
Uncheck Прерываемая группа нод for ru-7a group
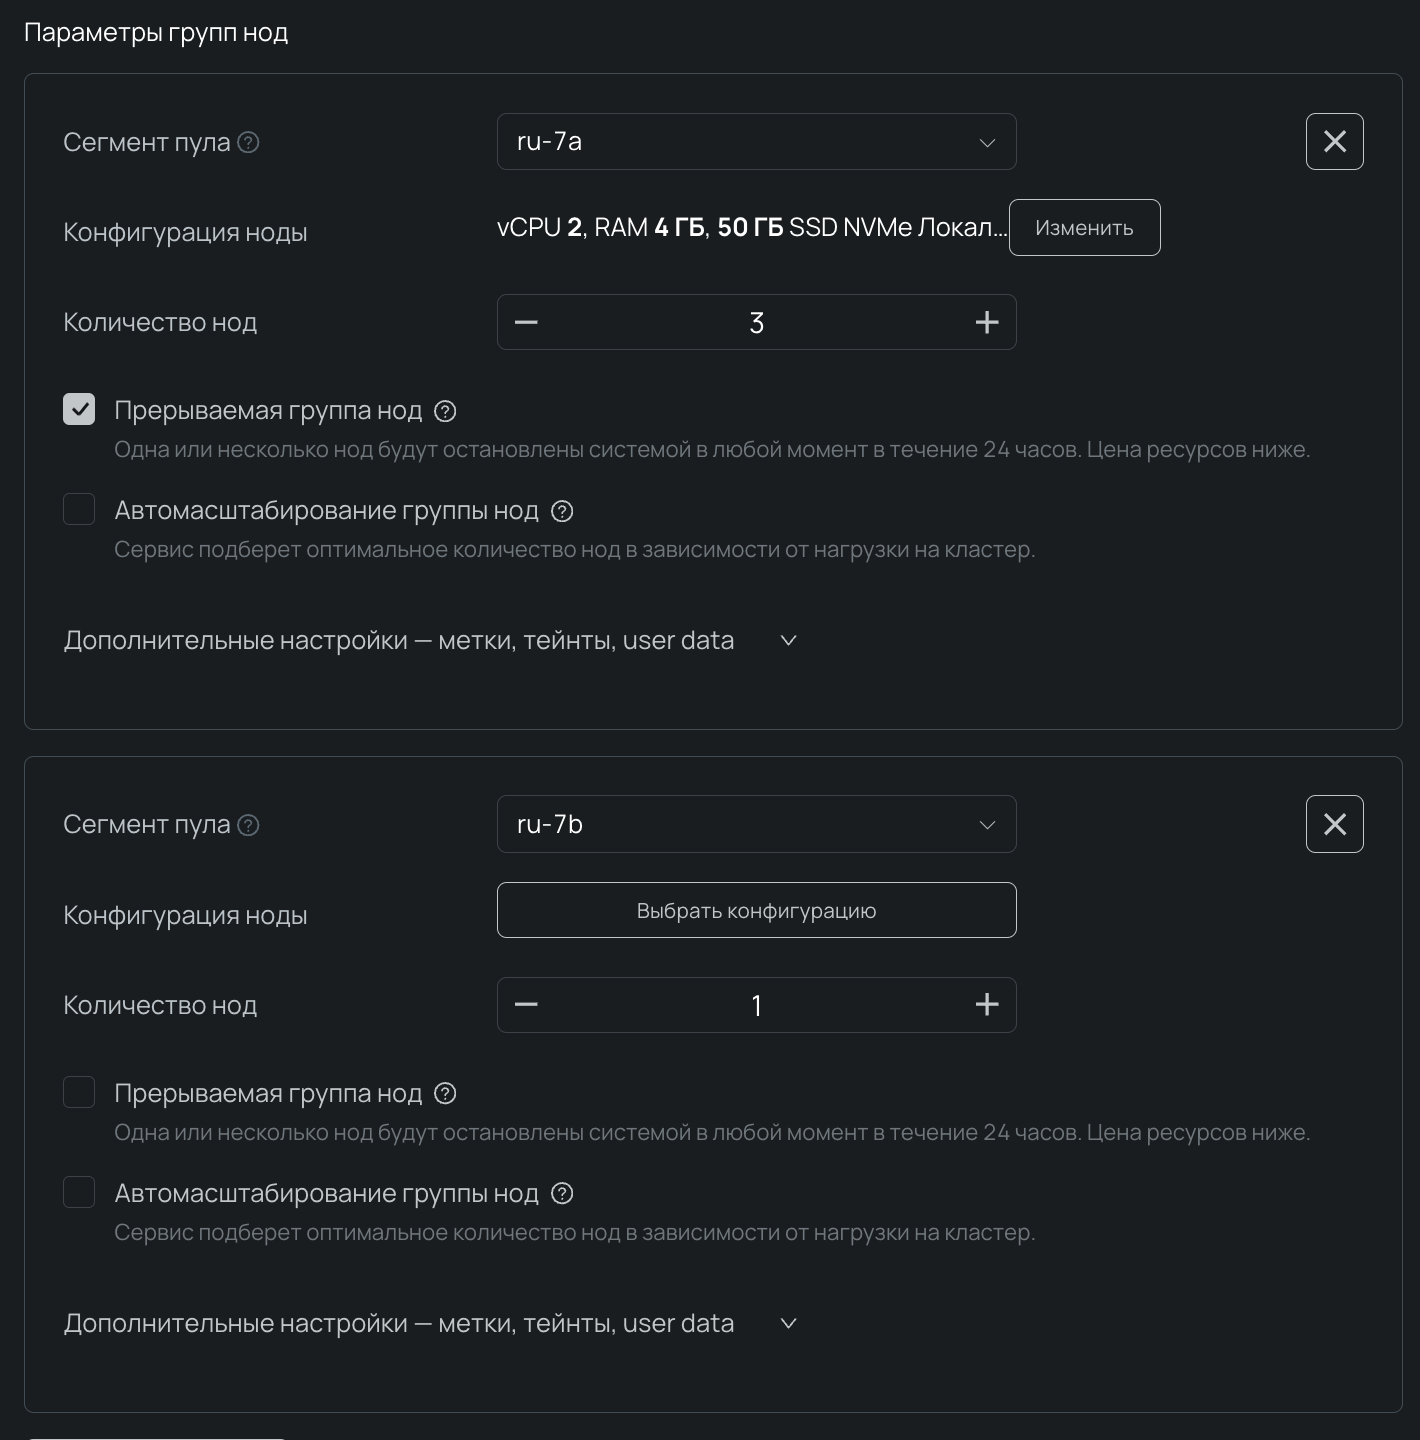[x=79, y=409]
